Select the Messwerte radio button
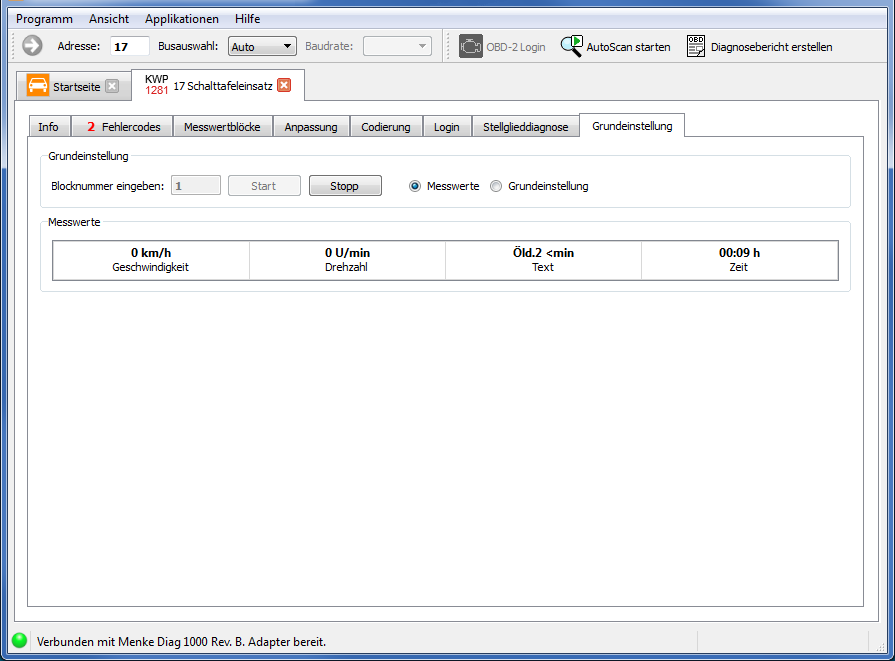Image resolution: width=895 pixels, height=661 pixels. tap(415, 186)
